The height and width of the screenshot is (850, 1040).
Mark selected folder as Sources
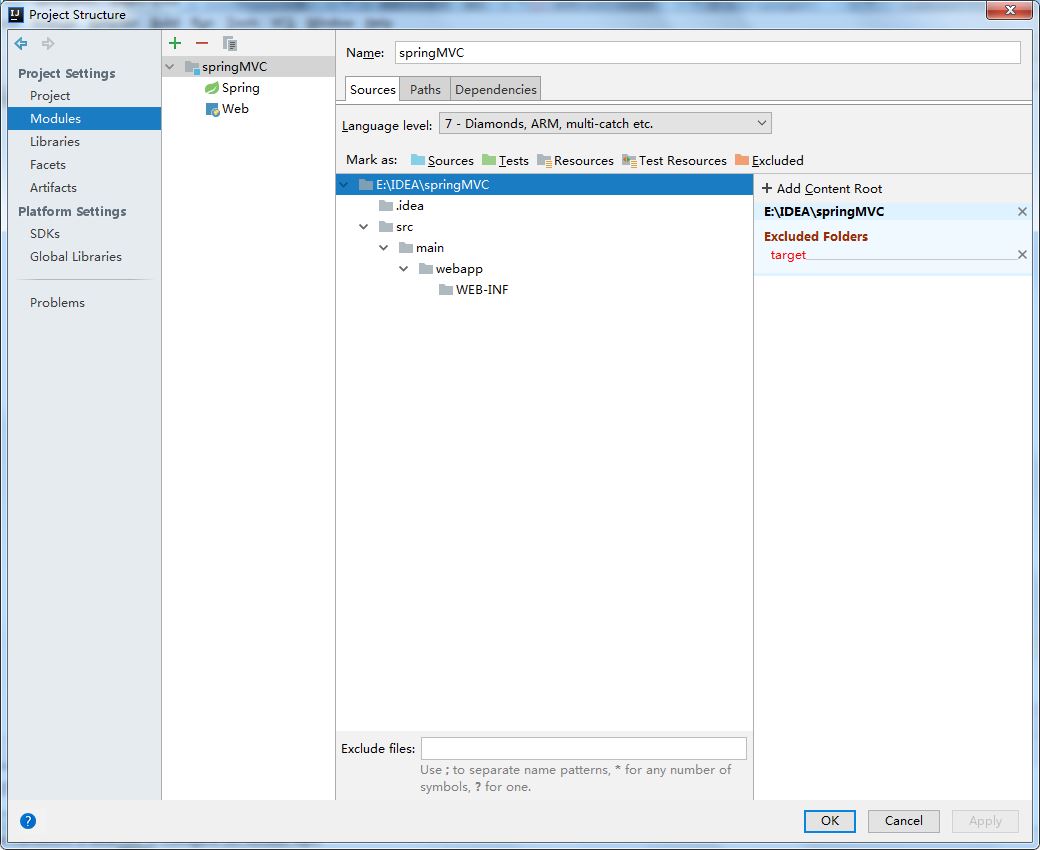(442, 160)
